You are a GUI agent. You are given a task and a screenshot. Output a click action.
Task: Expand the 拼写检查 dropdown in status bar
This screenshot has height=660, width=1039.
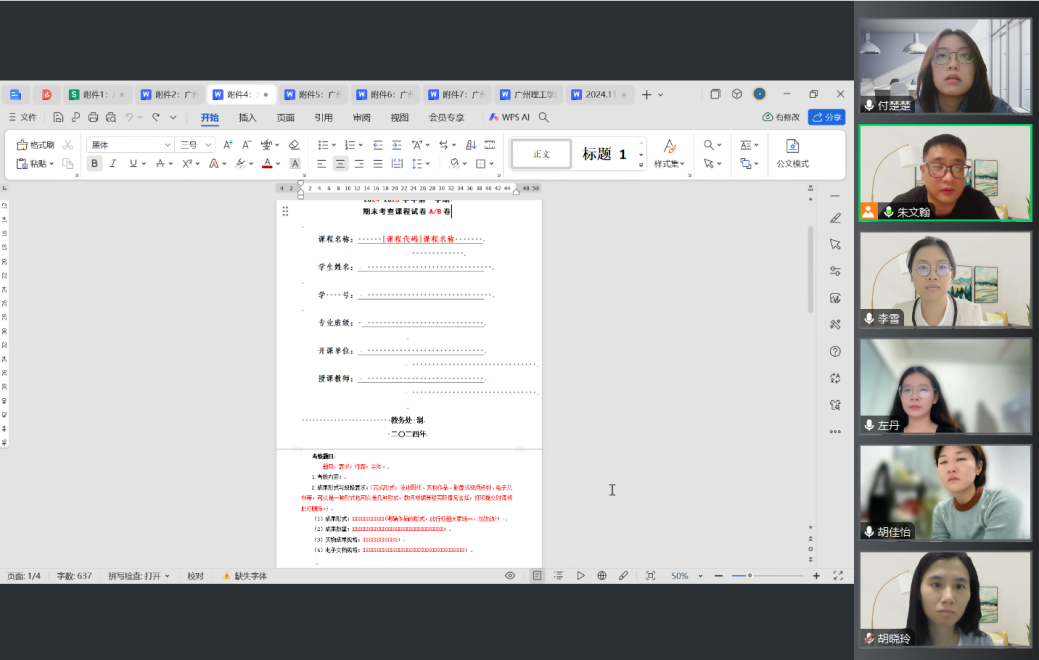(140, 576)
